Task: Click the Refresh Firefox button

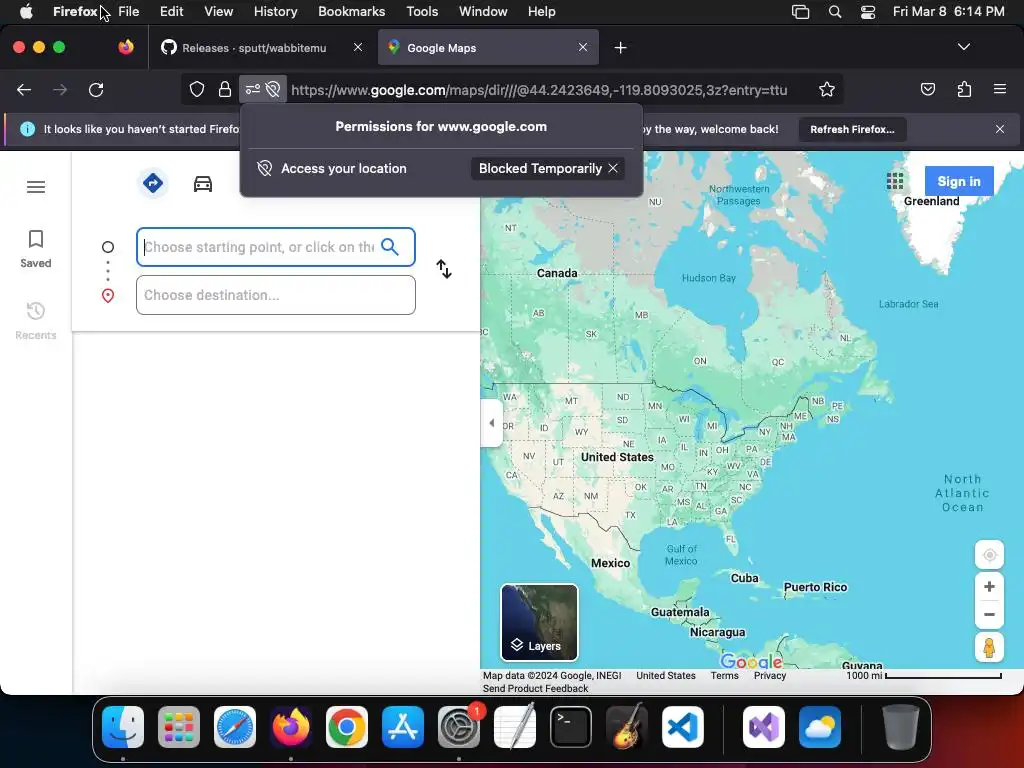Action: 852,129
